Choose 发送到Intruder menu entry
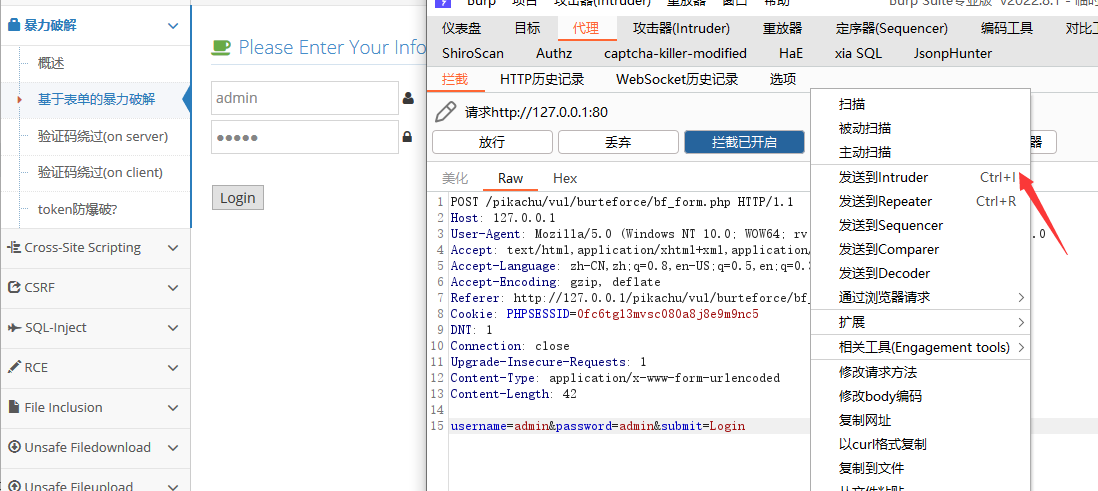 click(920, 177)
